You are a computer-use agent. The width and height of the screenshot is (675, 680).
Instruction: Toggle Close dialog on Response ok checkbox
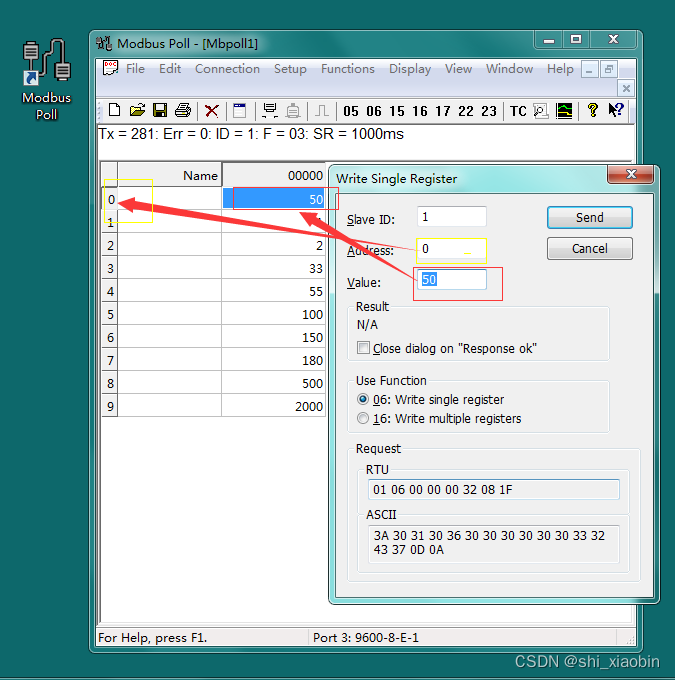[x=363, y=348]
